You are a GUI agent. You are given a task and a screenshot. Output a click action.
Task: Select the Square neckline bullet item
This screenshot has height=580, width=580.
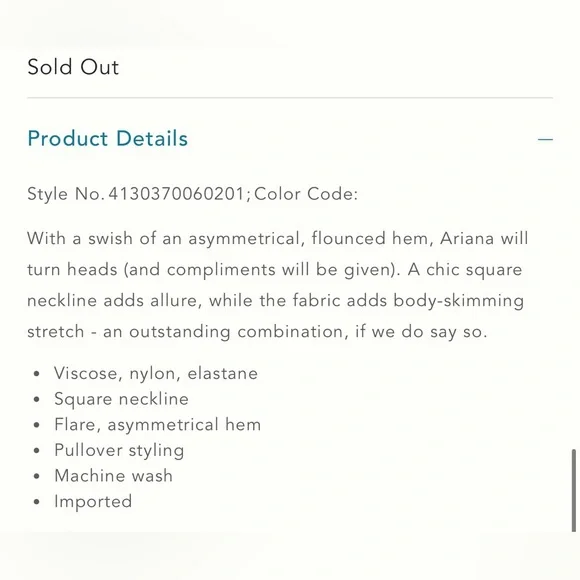click(x=121, y=399)
